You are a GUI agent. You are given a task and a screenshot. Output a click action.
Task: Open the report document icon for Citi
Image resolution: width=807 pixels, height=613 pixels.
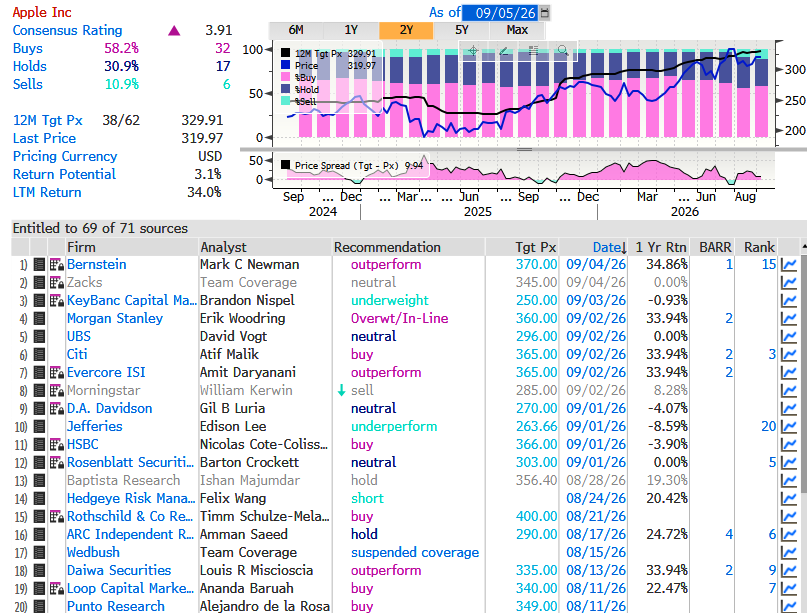point(39,355)
